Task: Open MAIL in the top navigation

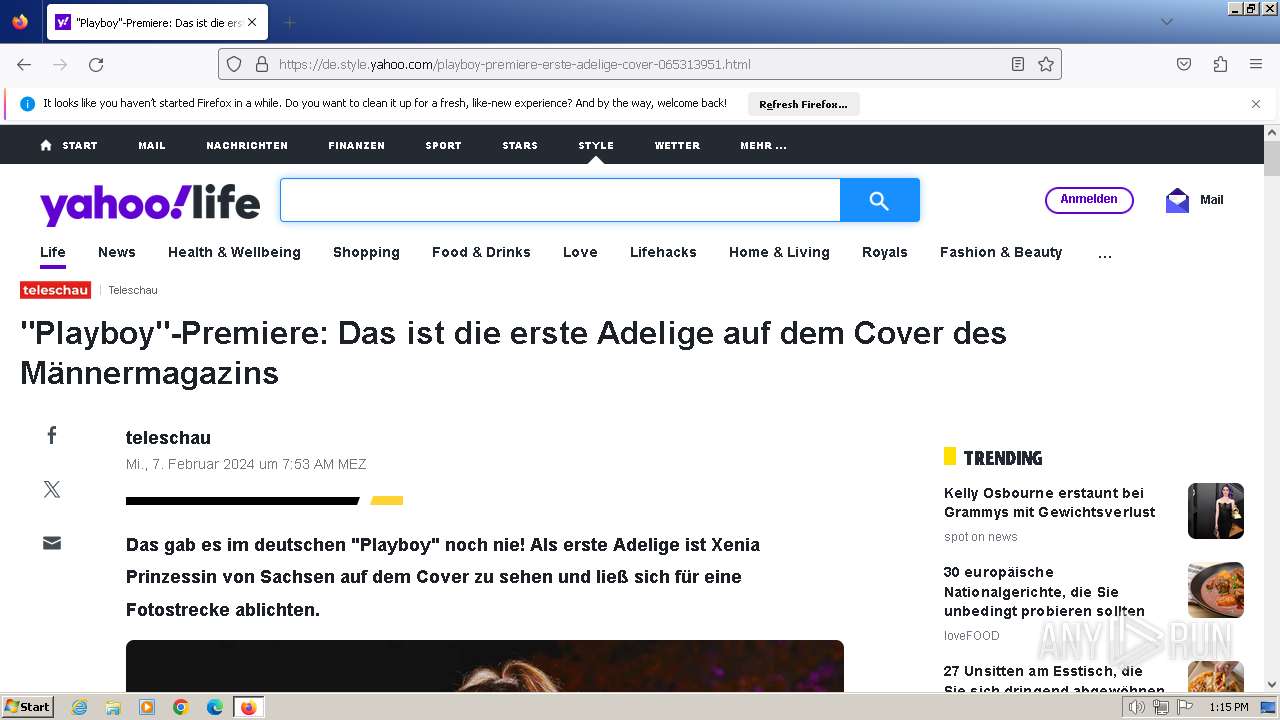Action: (152, 145)
